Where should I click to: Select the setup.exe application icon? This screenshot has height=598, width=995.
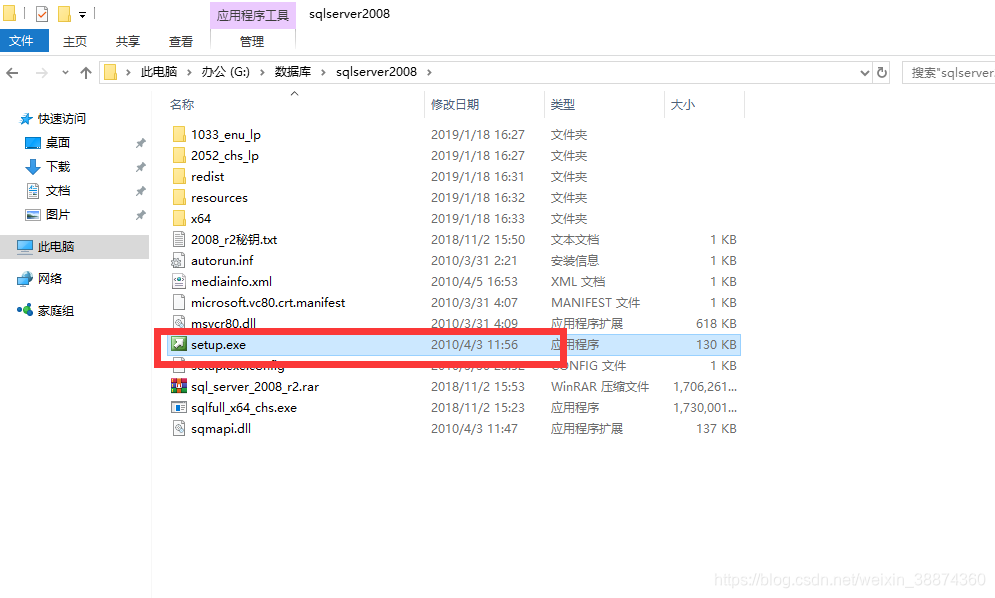pyautogui.click(x=179, y=344)
